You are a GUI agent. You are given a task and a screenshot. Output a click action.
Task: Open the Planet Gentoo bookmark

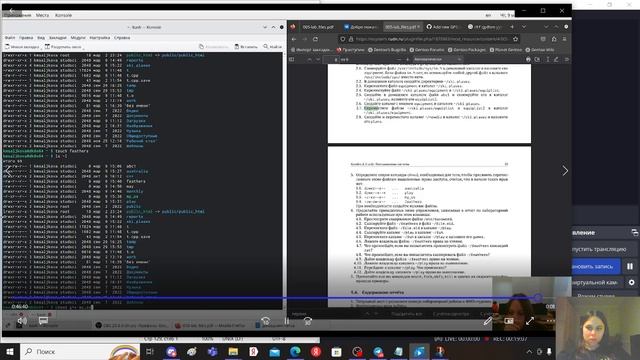click(x=506, y=50)
